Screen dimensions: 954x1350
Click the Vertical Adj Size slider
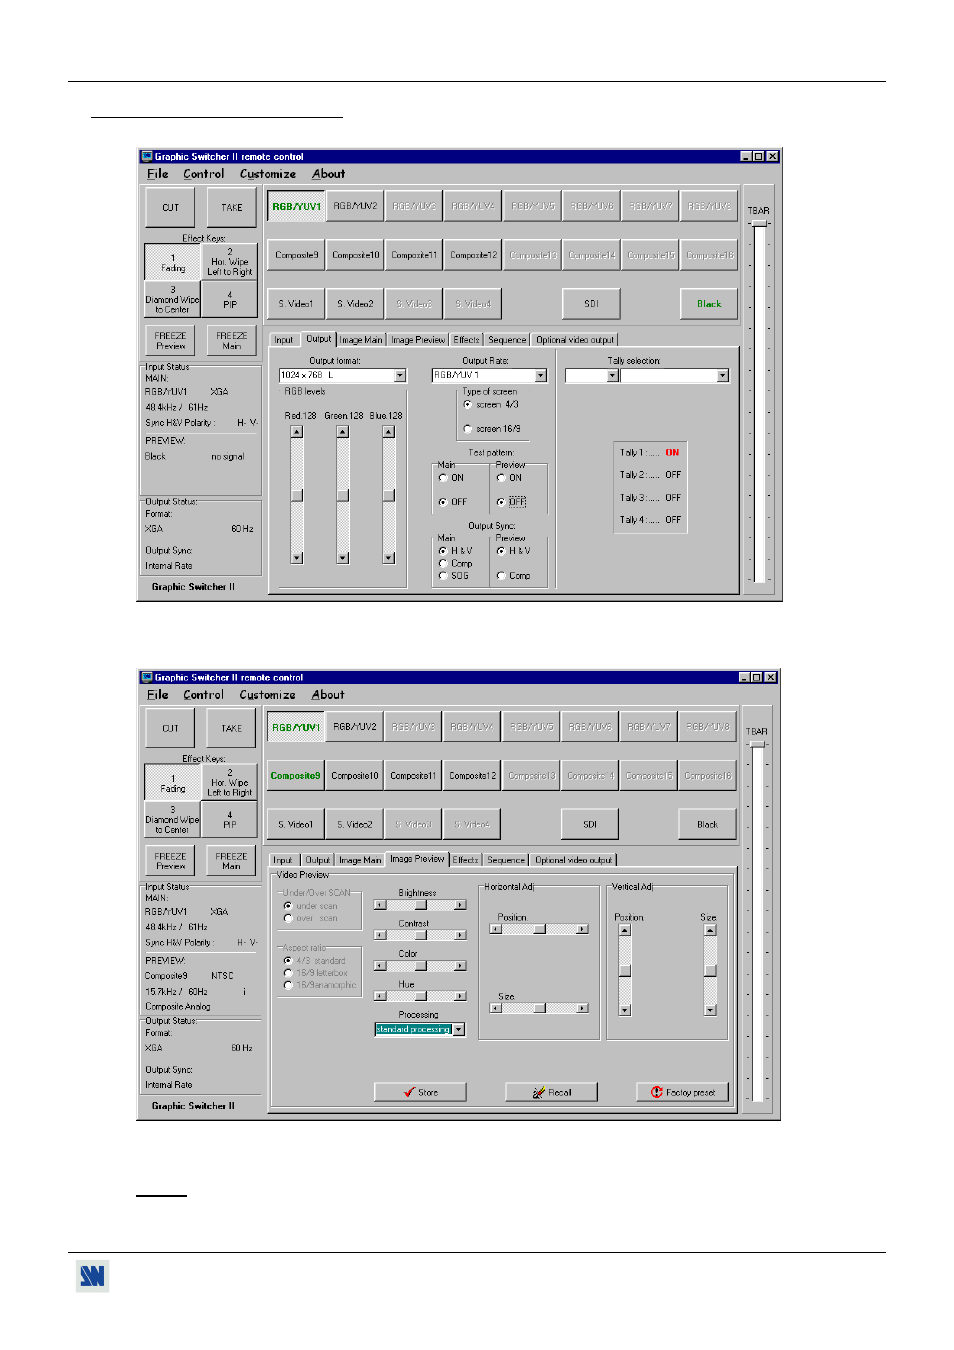tap(710, 970)
